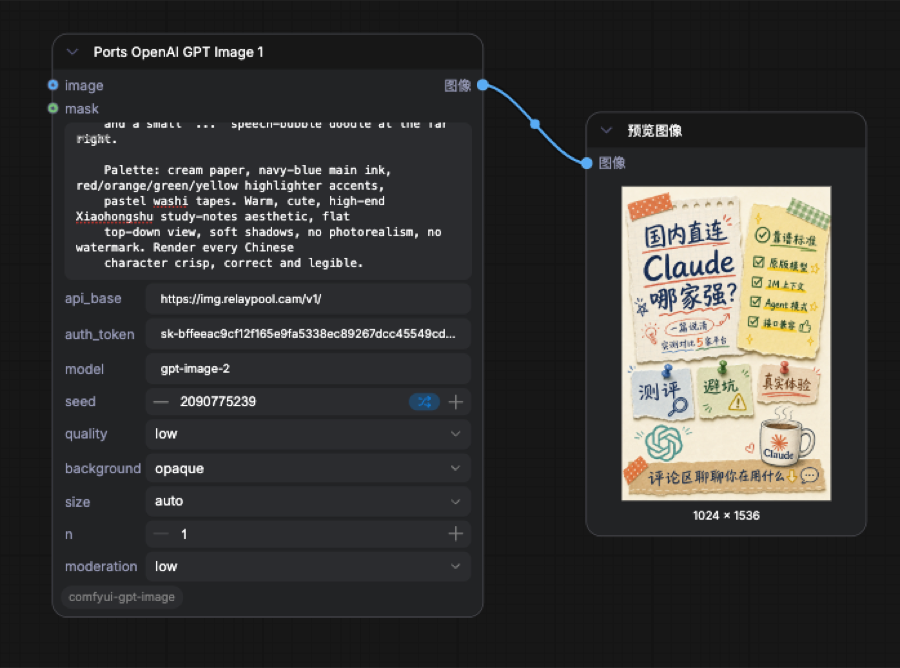Increase the n value with plus
The image size is (900, 668).
(456, 534)
